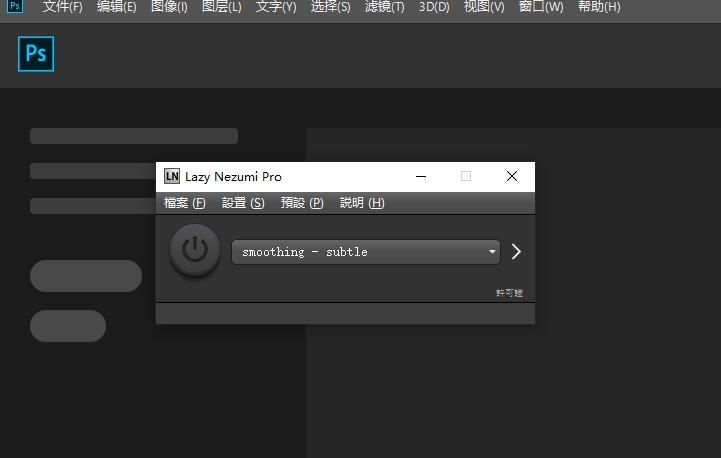
Task: Open Photoshop 图像(I) menu
Action: click(x=169, y=7)
